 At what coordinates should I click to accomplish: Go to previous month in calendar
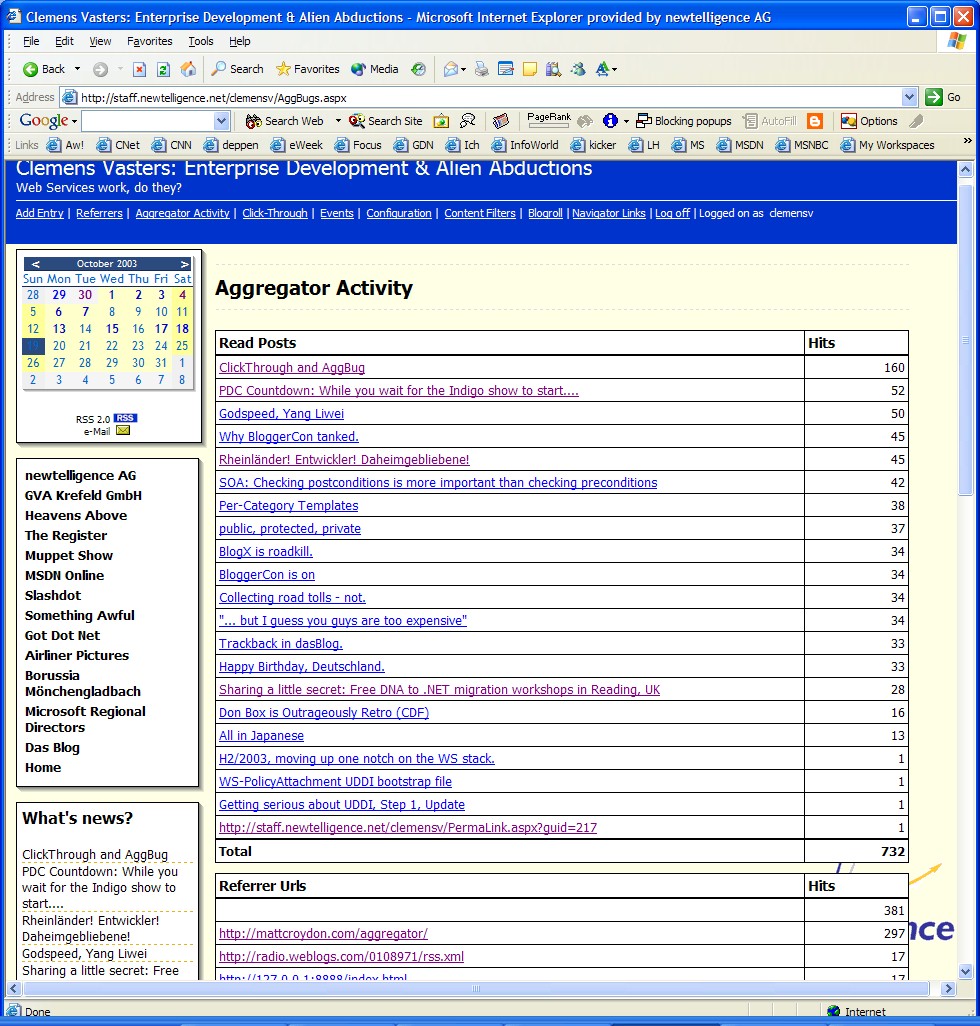click(x=36, y=264)
